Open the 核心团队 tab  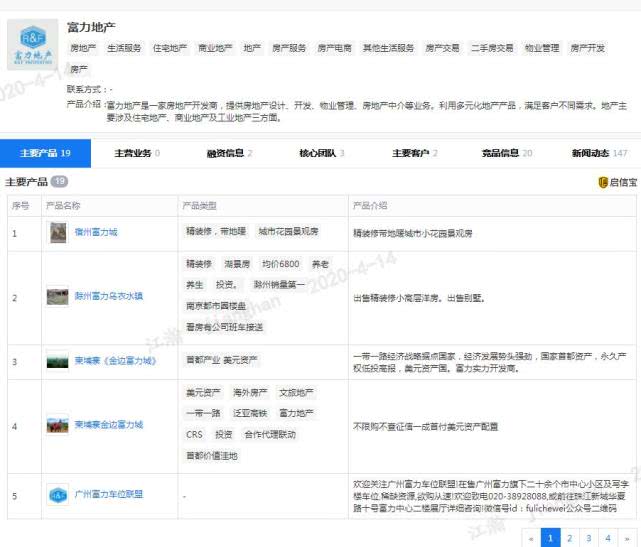[x=321, y=153]
